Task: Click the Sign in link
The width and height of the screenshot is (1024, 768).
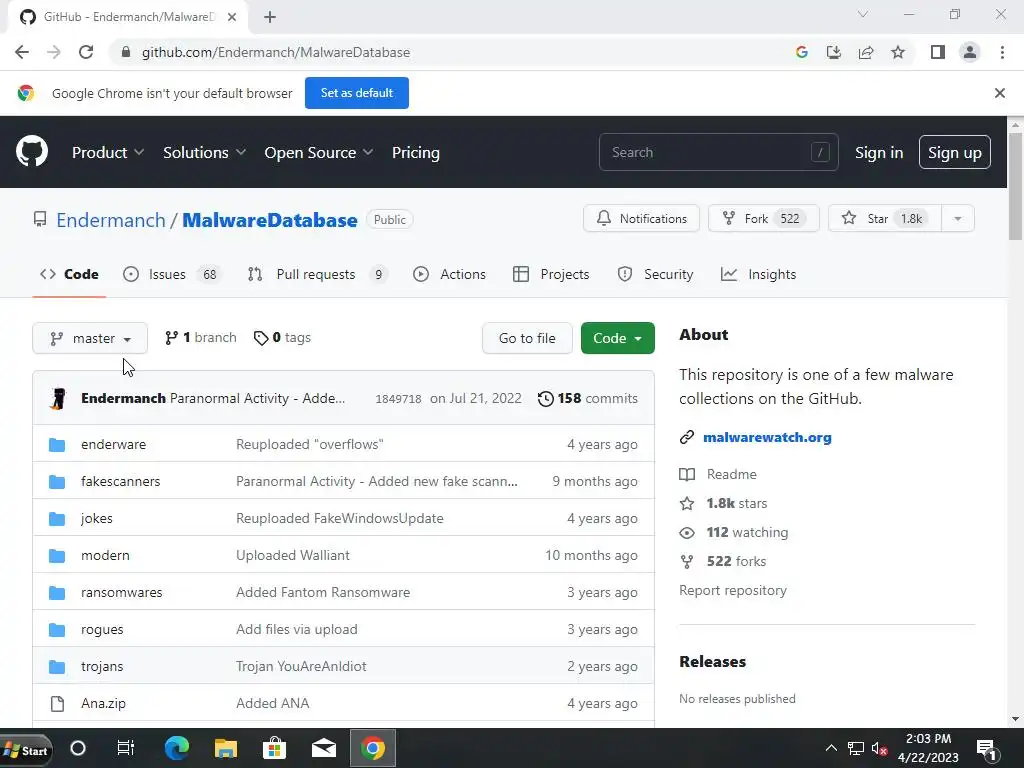Action: click(x=879, y=152)
